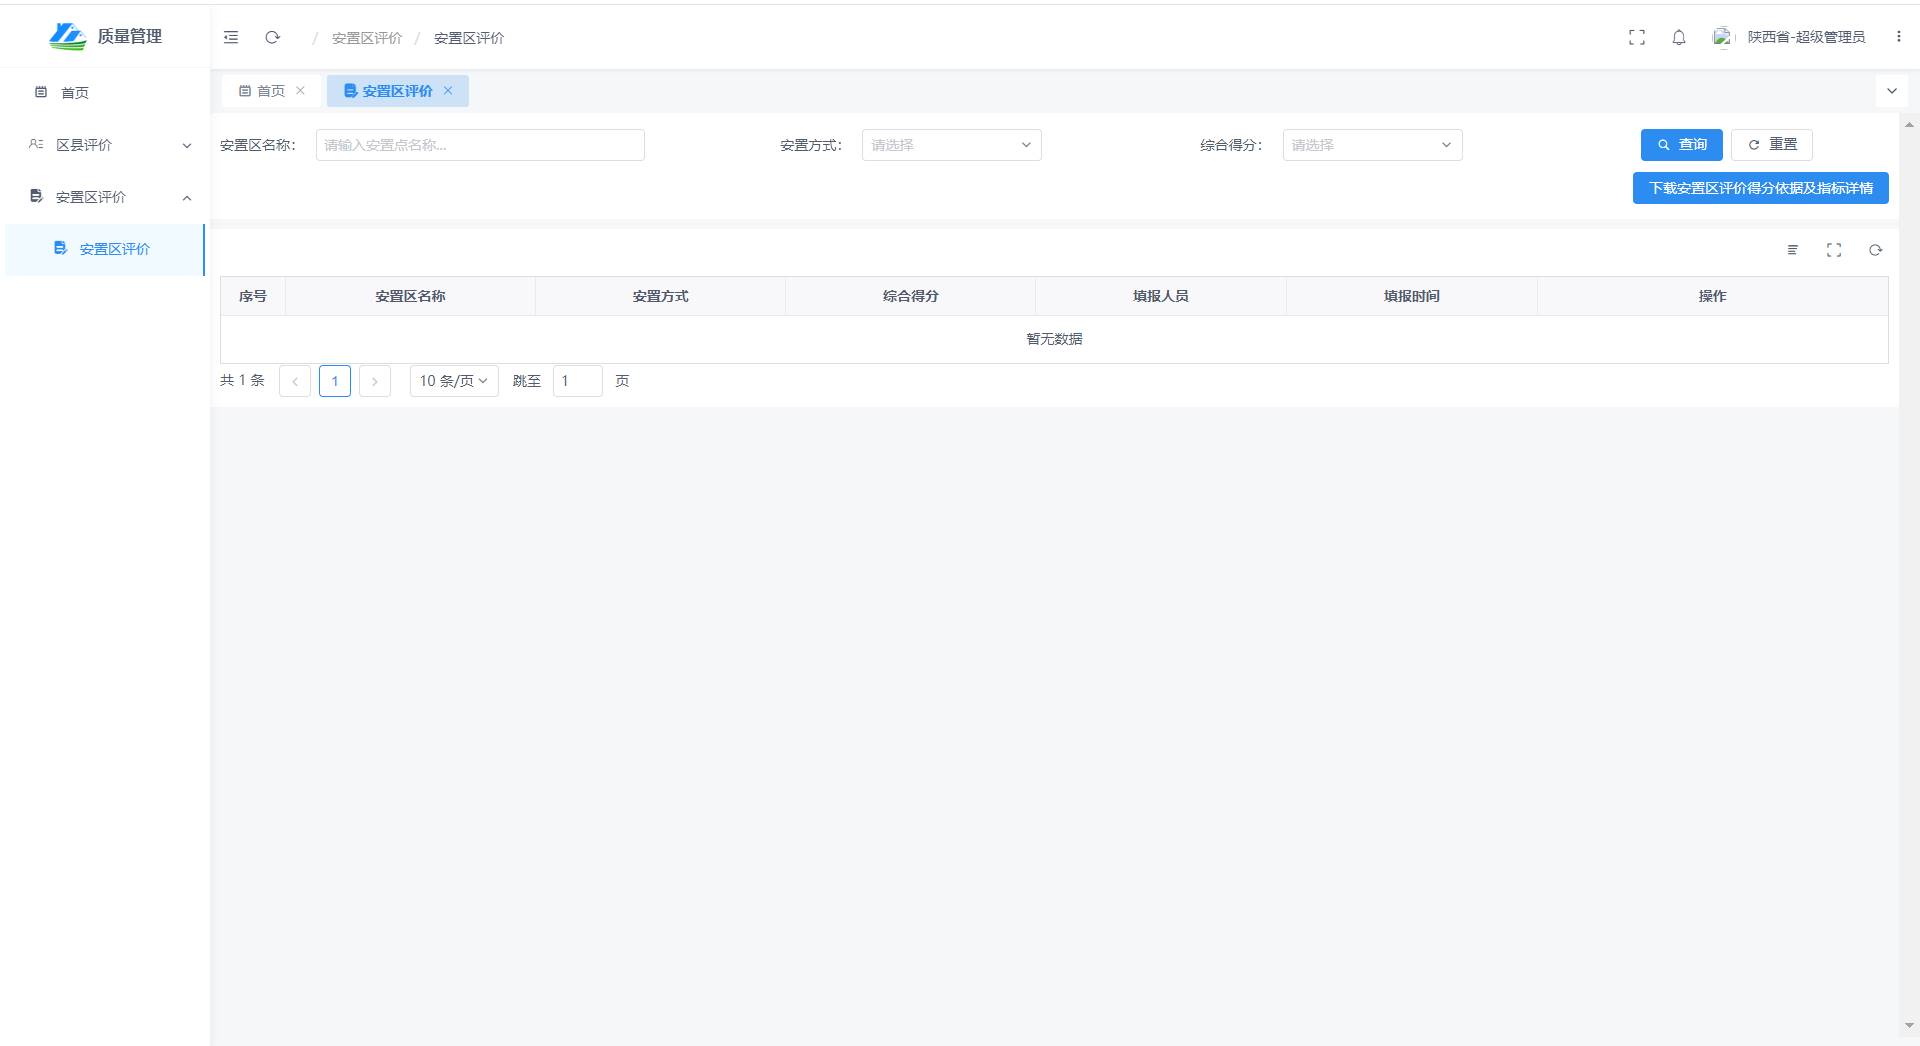Focus the 安置区名称 input field

[480, 145]
